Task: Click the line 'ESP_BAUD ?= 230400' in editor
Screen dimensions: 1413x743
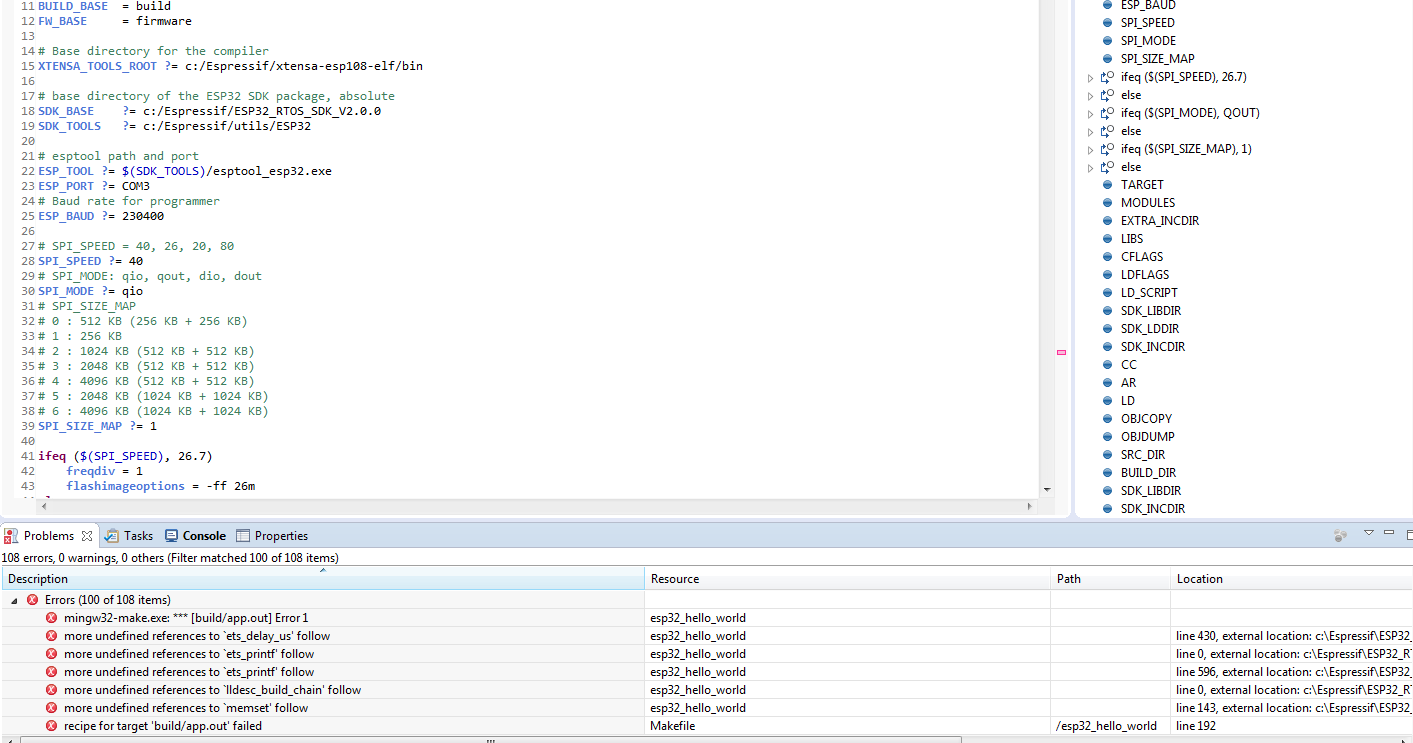Action: pyautogui.click(x=101, y=216)
